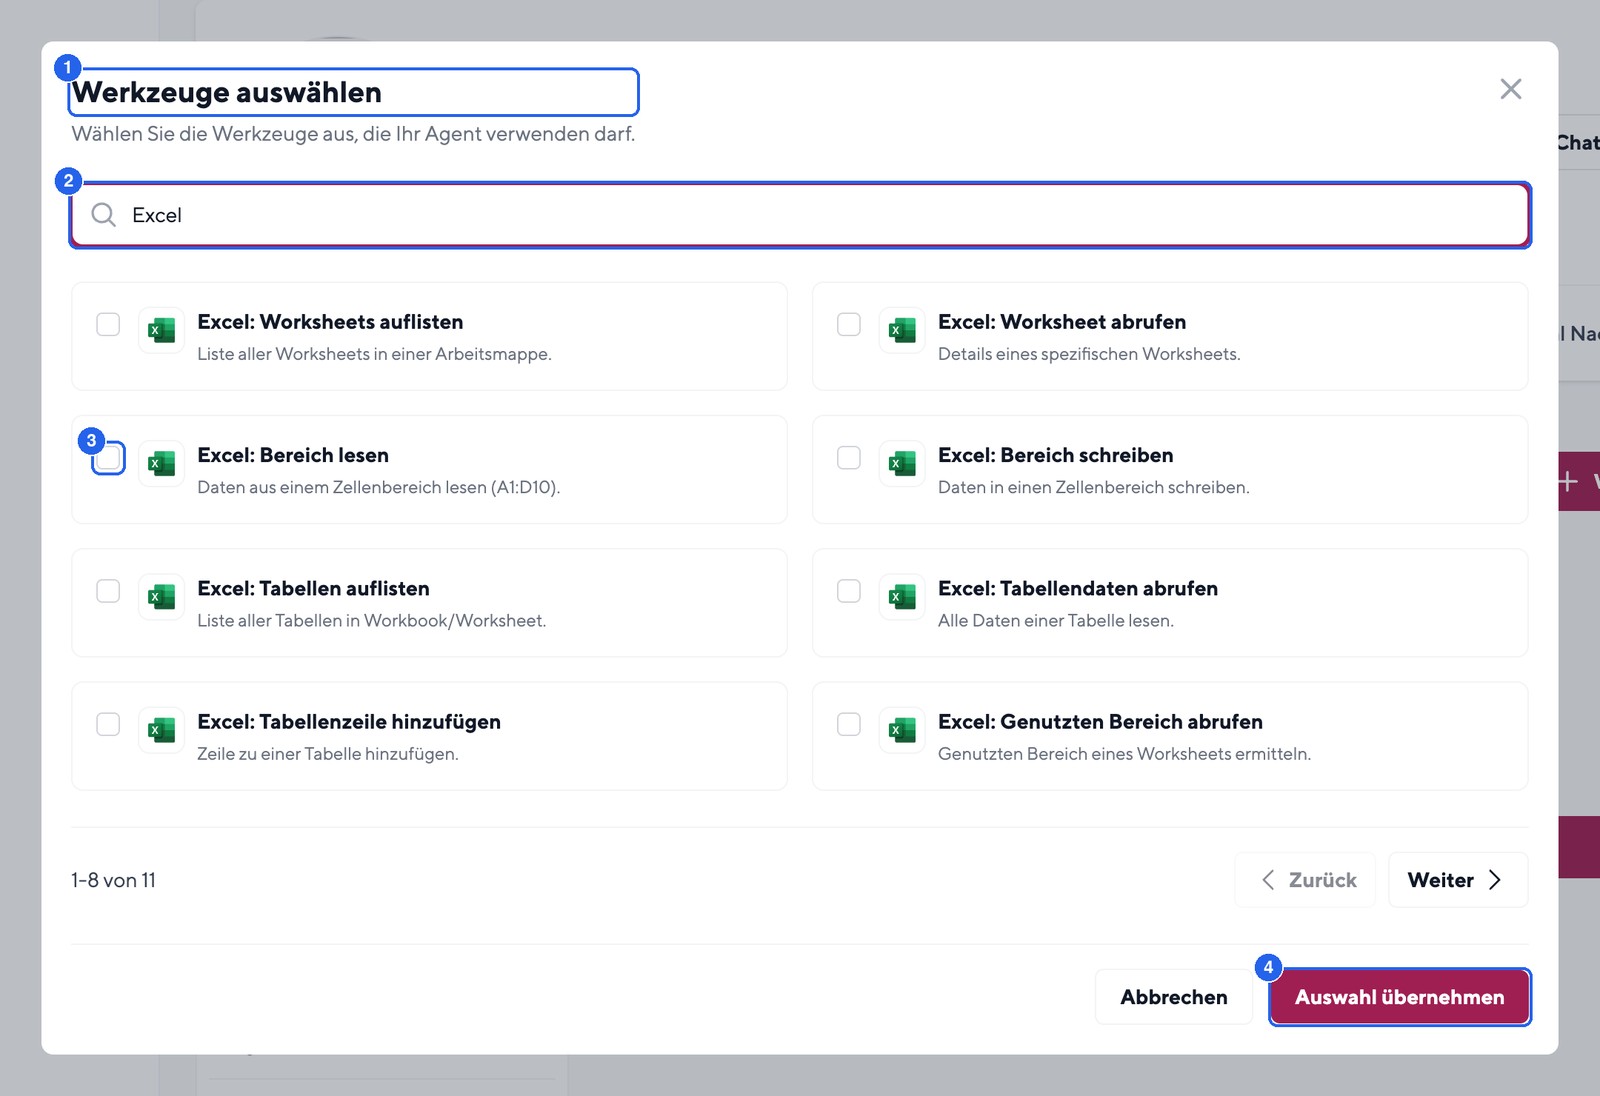
Task: Click the disabled Zurück button
Action: 1305,880
